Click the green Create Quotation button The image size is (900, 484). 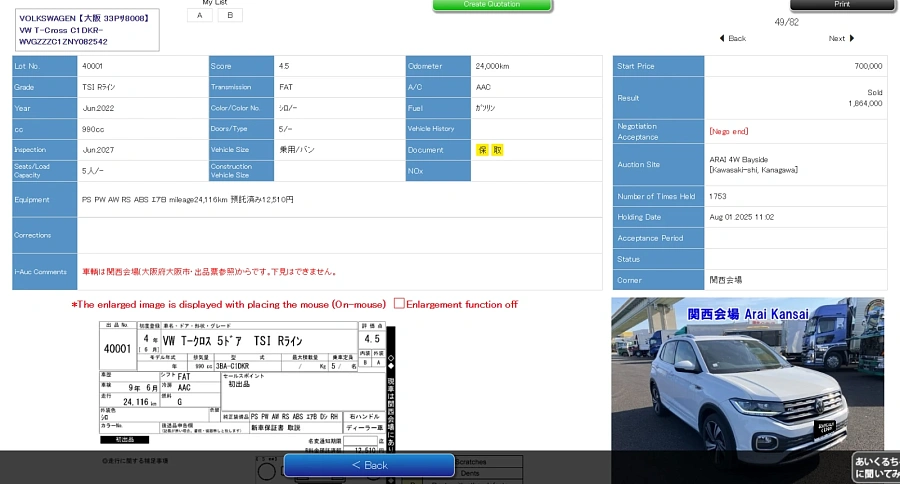(x=492, y=5)
